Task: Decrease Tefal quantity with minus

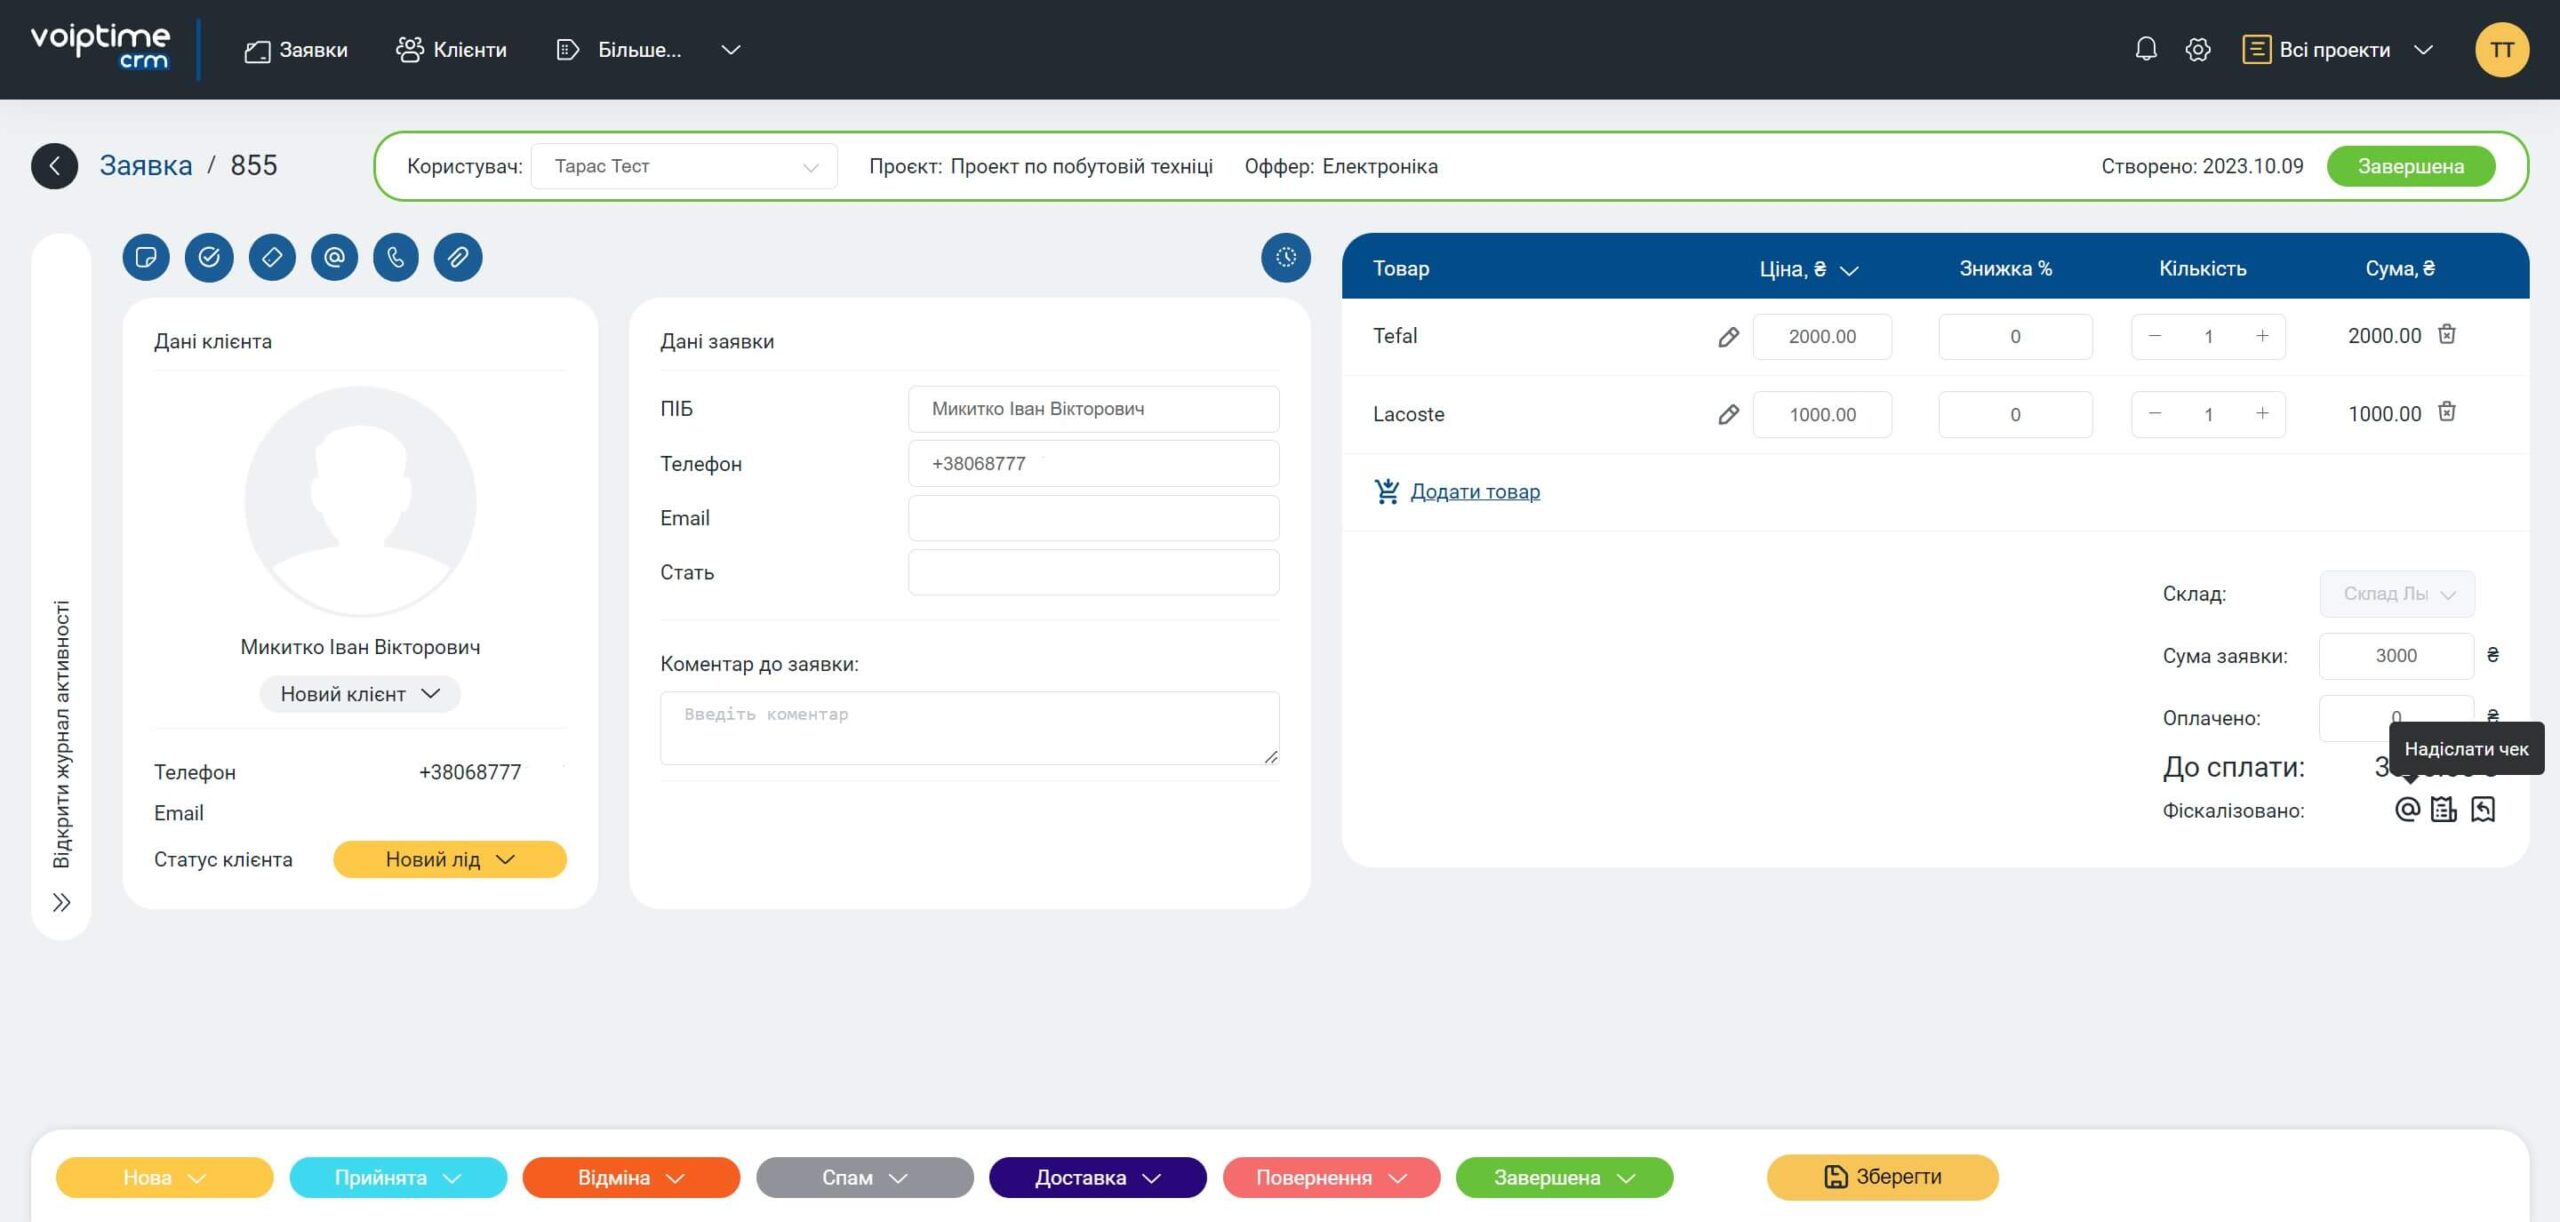Action: click(x=2155, y=336)
